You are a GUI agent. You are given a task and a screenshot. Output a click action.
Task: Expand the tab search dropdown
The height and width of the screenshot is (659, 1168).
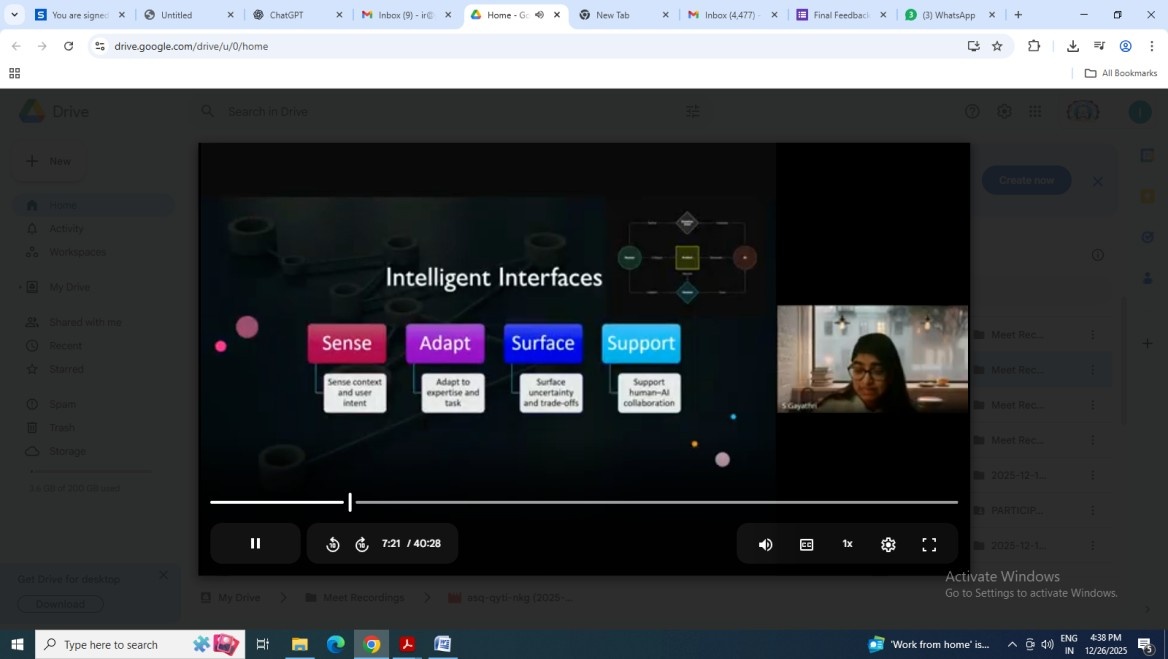[x=14, y=15]
